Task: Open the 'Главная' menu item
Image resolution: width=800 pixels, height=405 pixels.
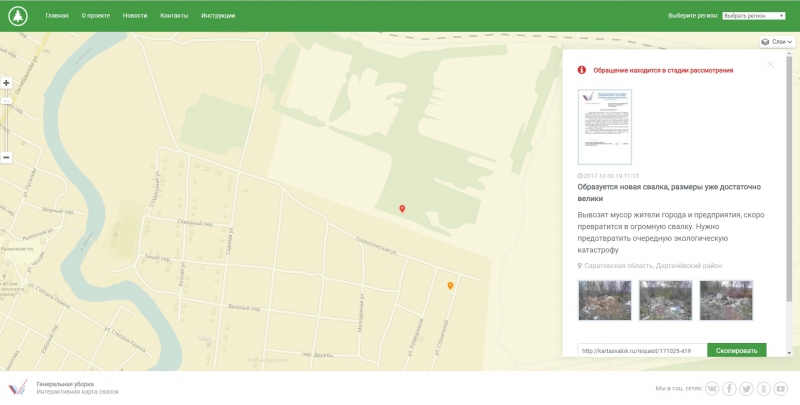Action: tap(57, 16)
